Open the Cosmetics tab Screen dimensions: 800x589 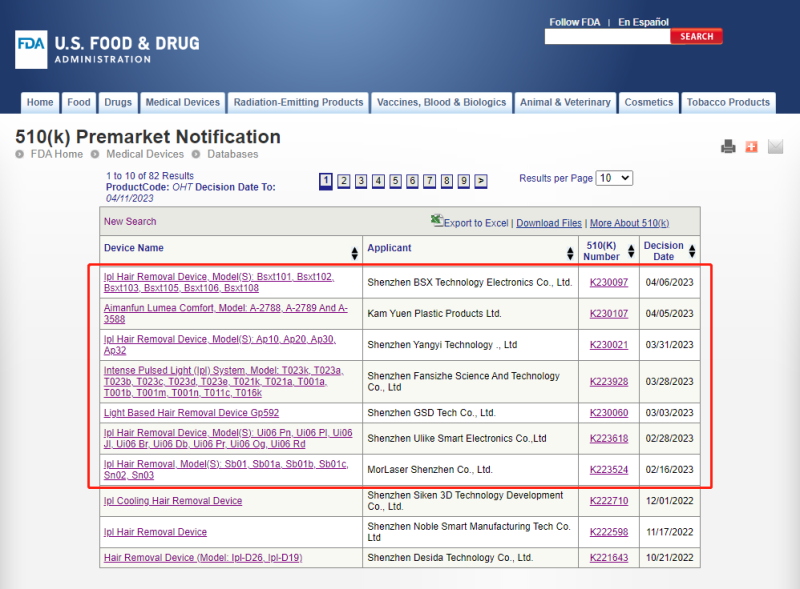(x=649, y=102)
